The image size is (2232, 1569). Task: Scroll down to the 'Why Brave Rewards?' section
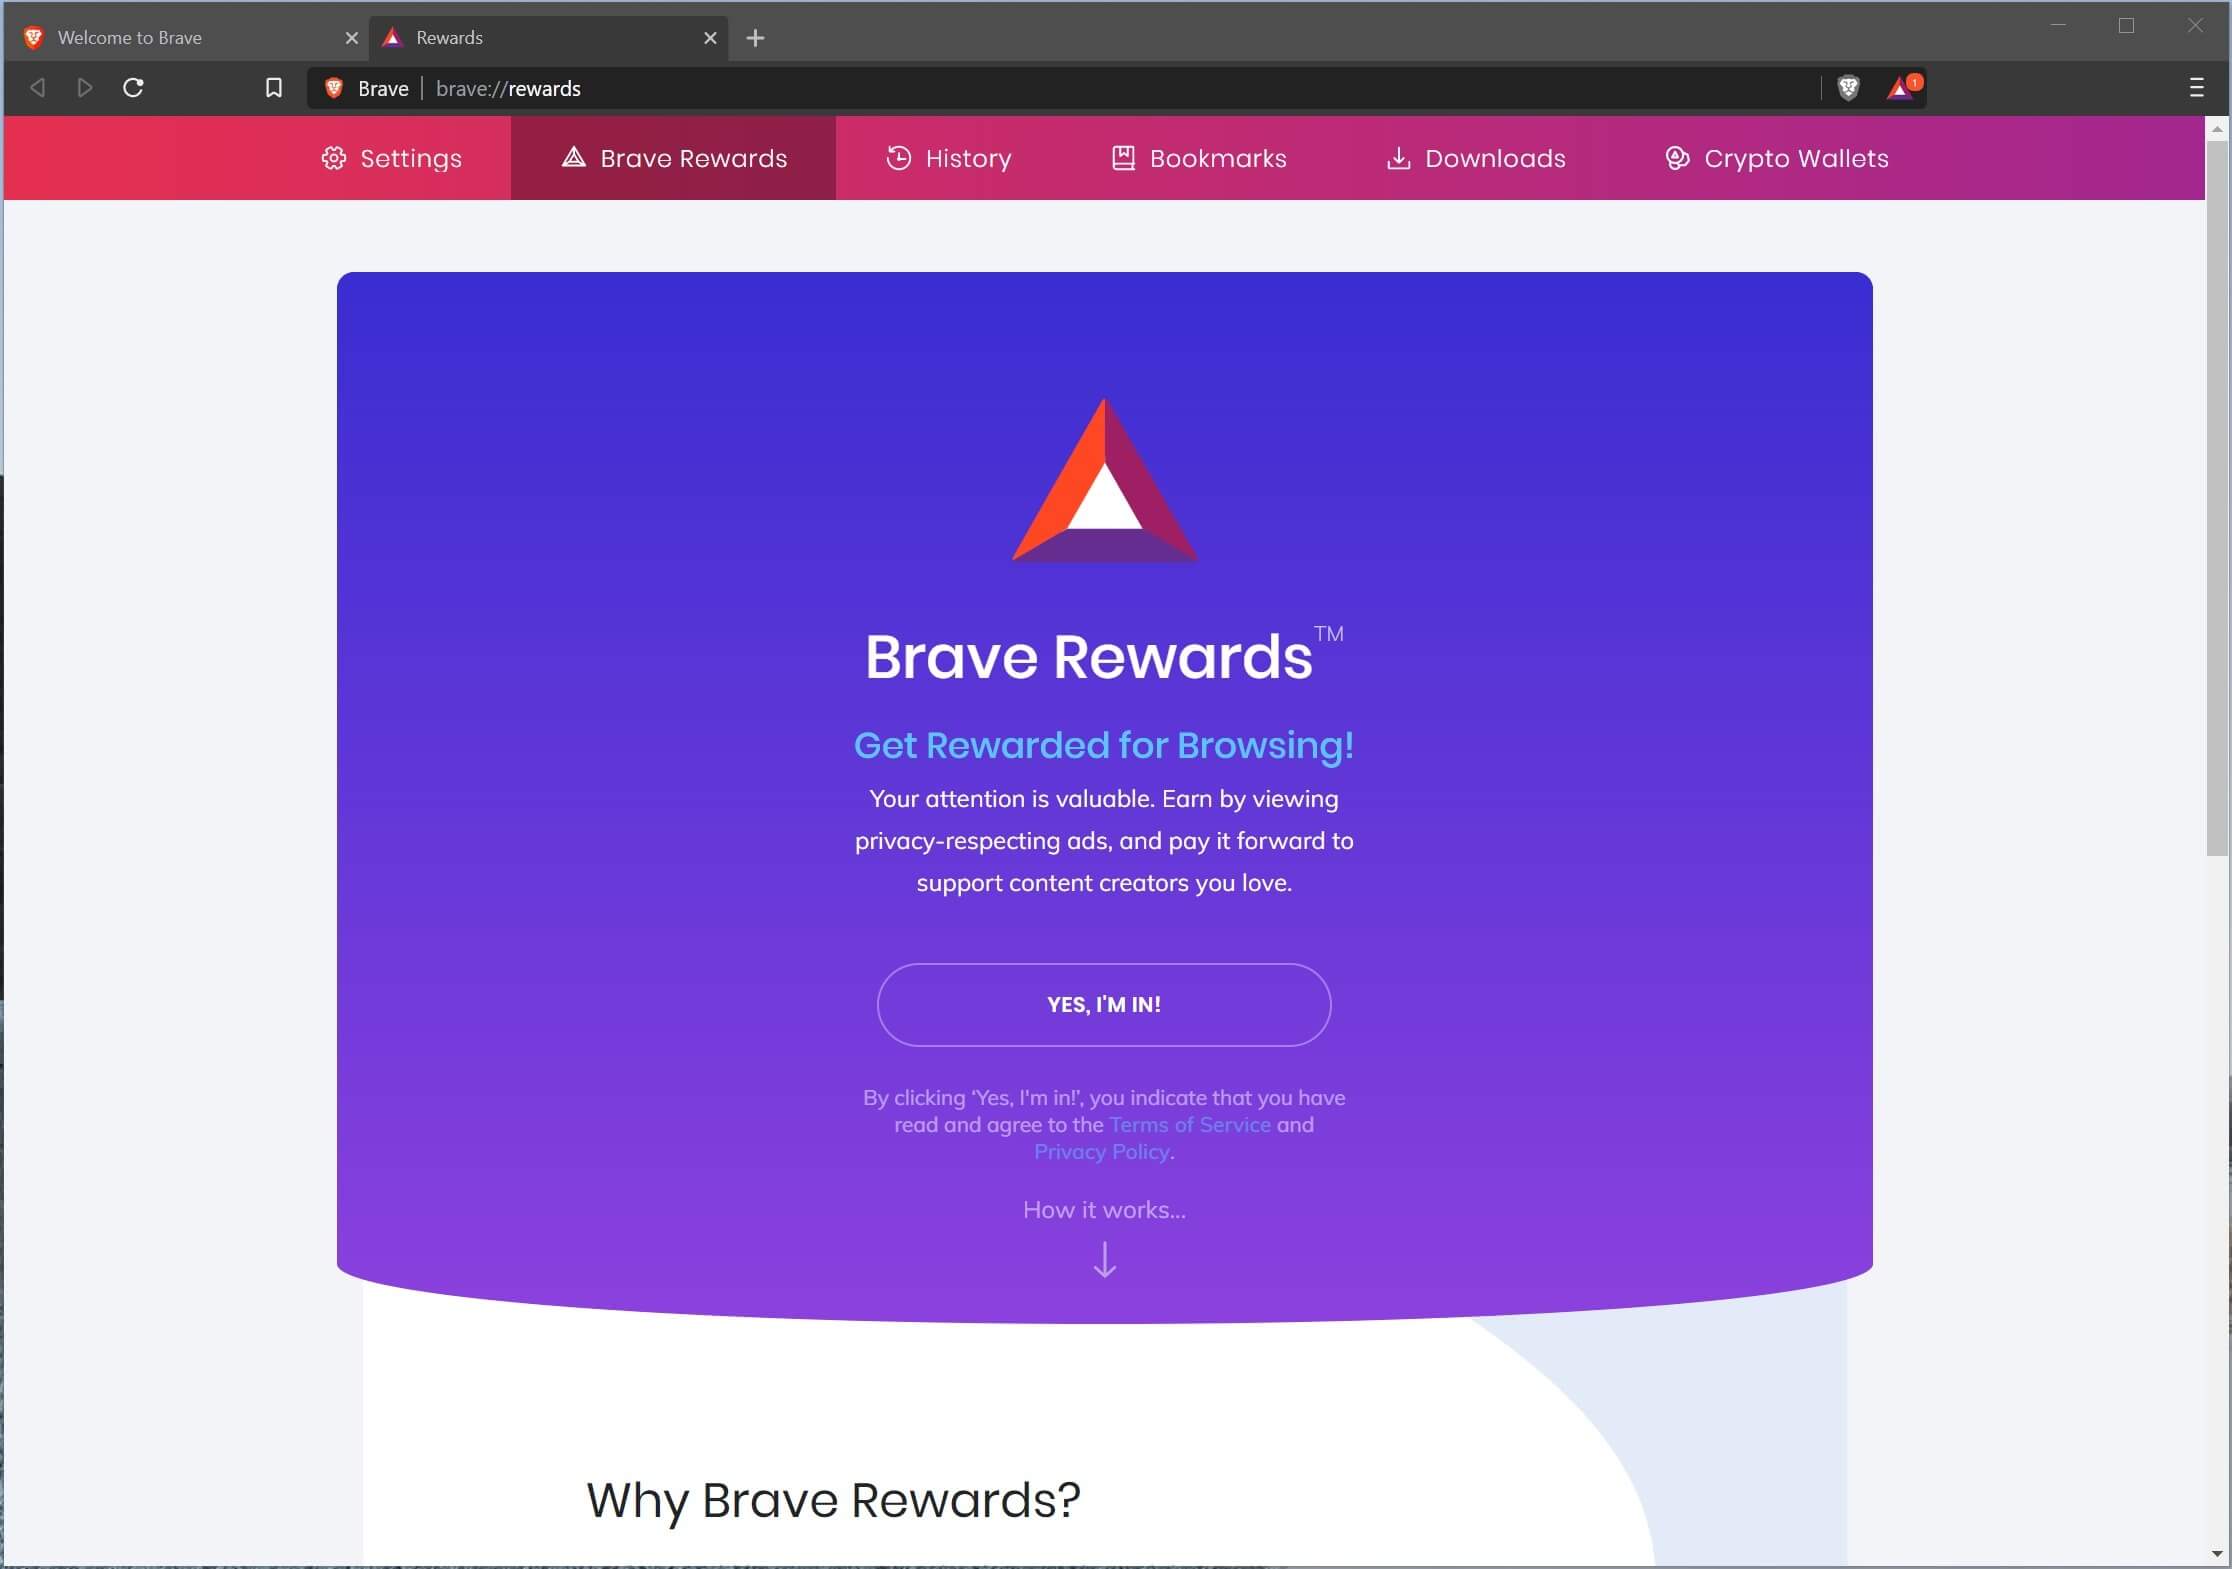coord(833,1498)
